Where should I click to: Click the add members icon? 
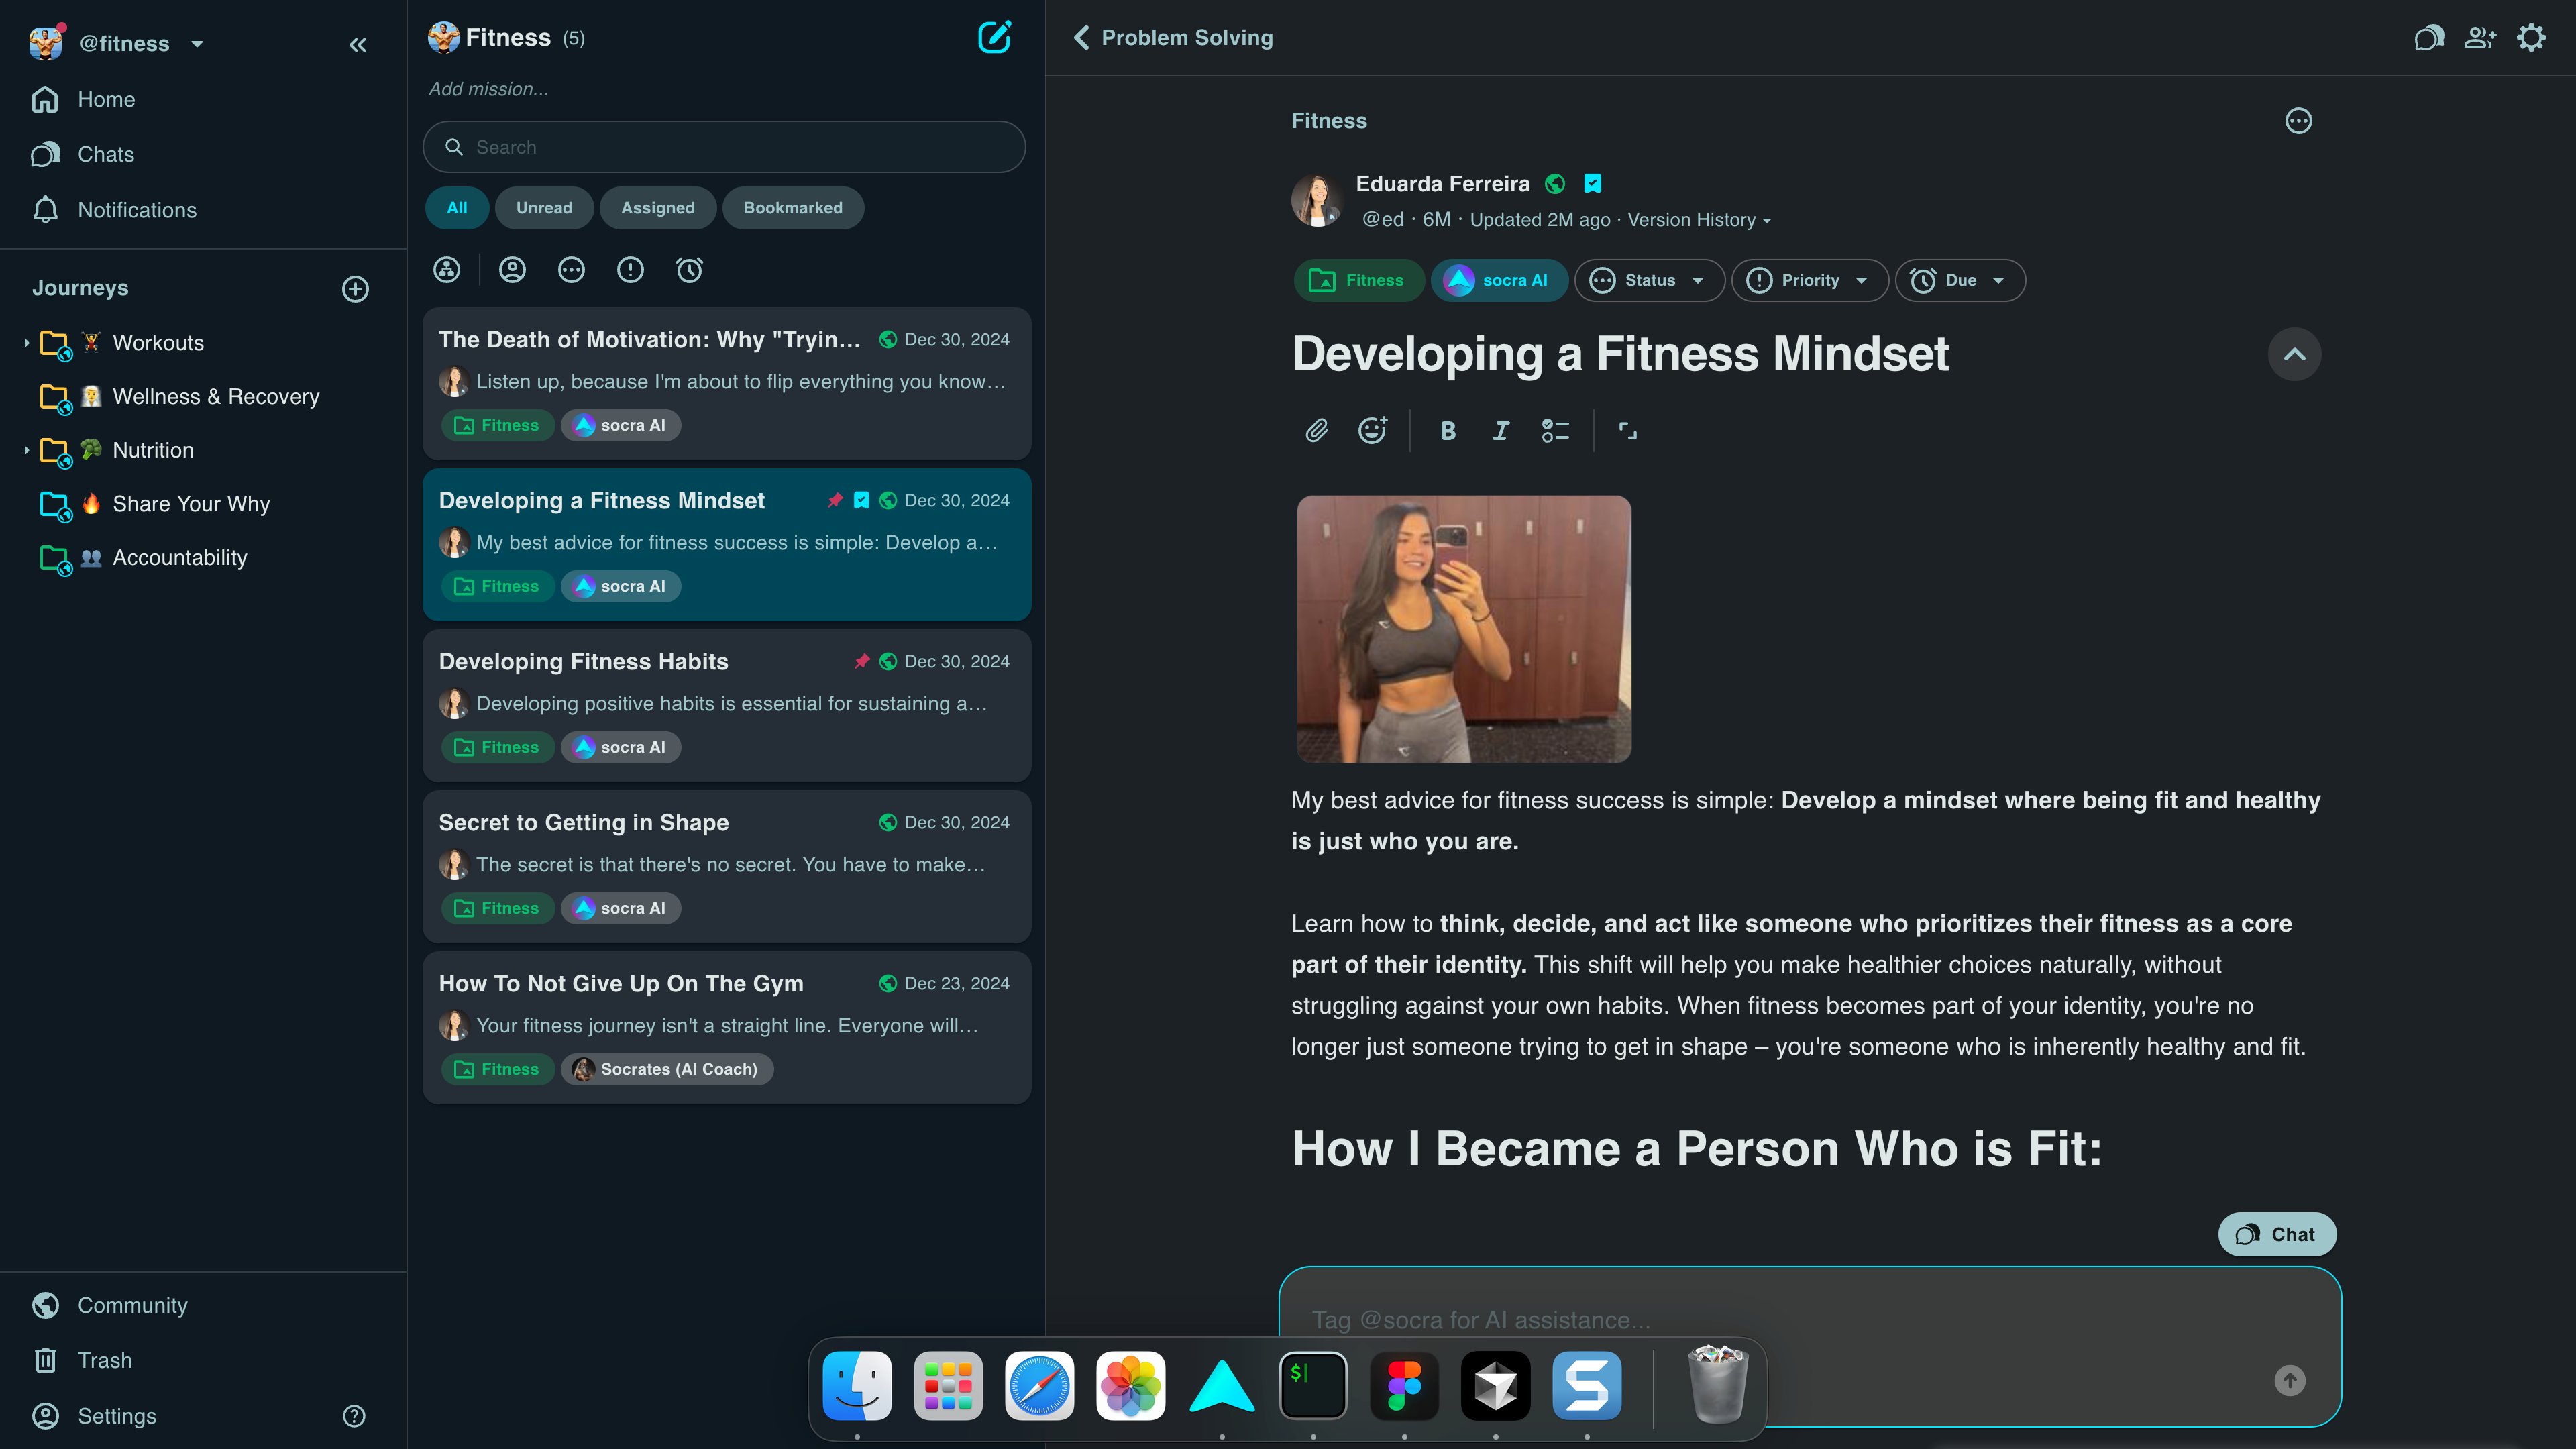tap(2480, 38)
